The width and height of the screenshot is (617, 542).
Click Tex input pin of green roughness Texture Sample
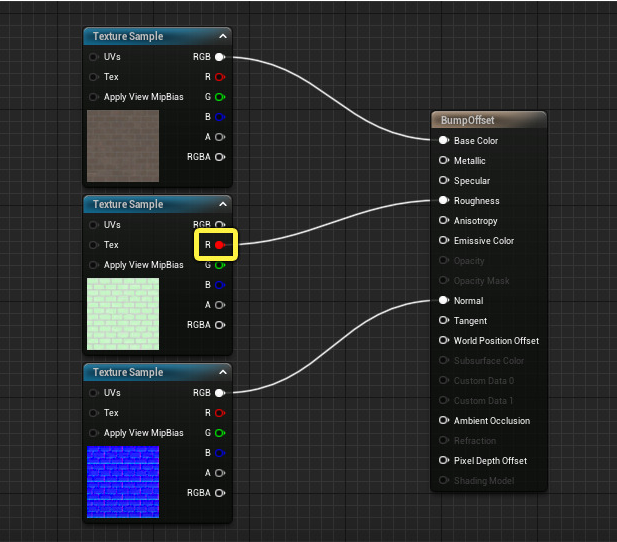click(93, 245)
